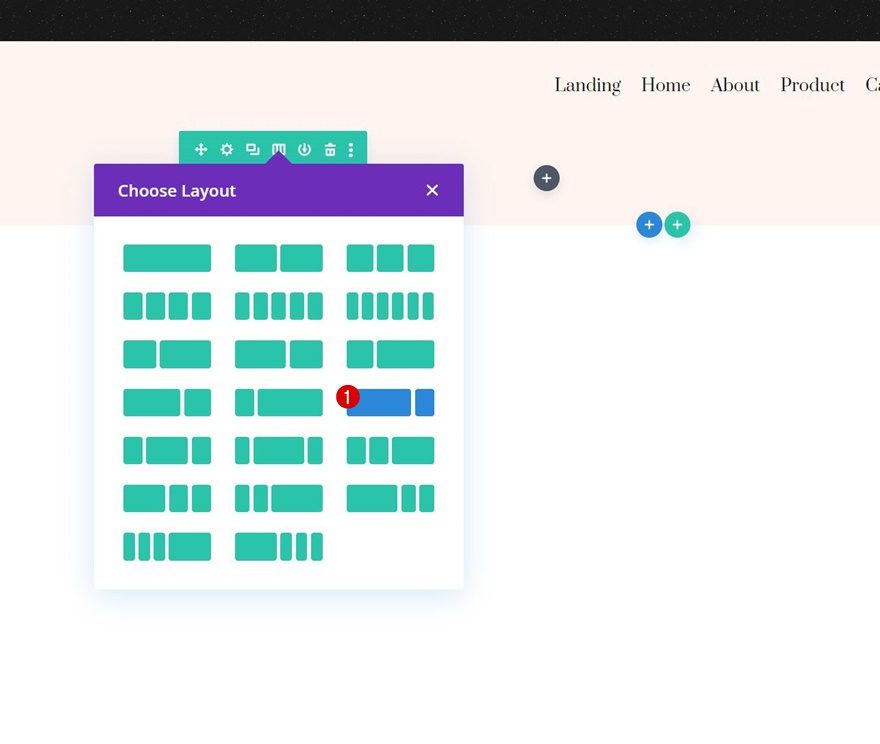Select the two equal columns layout
880x744 pixels.
(278, 258)
